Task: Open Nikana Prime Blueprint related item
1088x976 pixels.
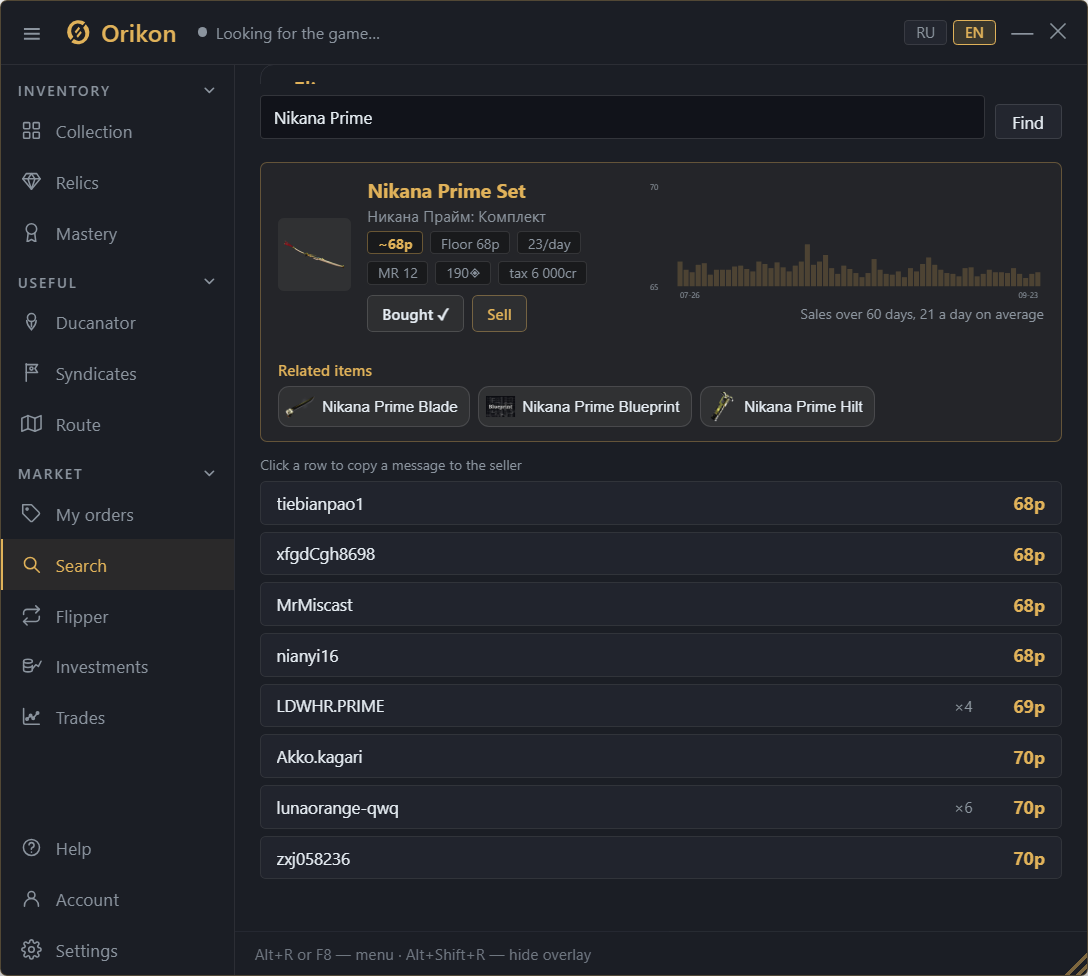Action: pyautogui.click(x=584, y=406)
